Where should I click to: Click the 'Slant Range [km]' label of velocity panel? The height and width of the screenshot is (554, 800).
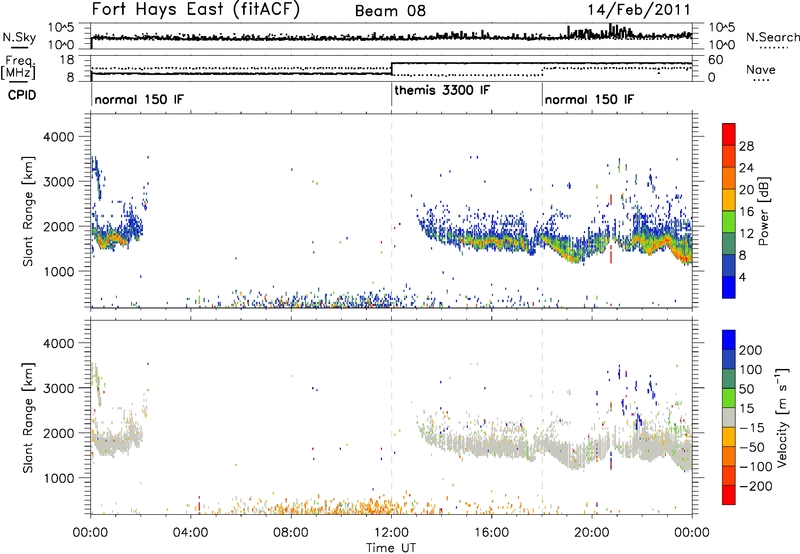[28, 417]
